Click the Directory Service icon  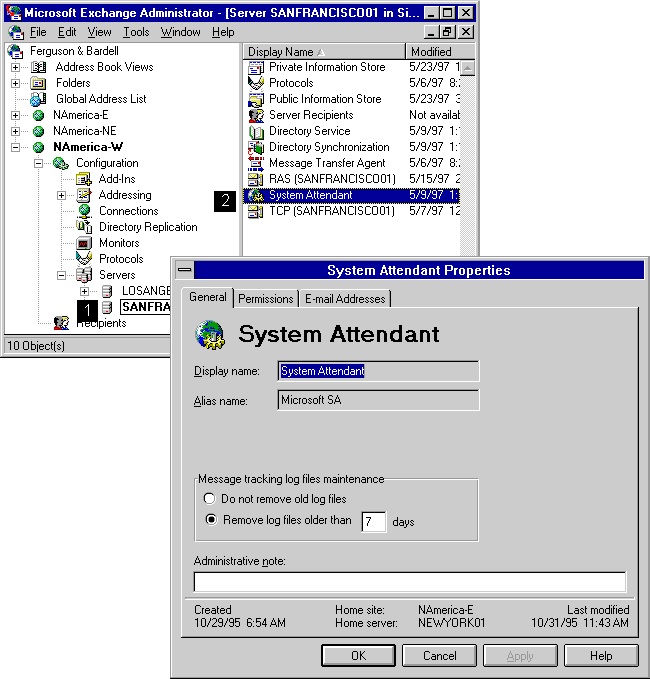pos(256,132)
